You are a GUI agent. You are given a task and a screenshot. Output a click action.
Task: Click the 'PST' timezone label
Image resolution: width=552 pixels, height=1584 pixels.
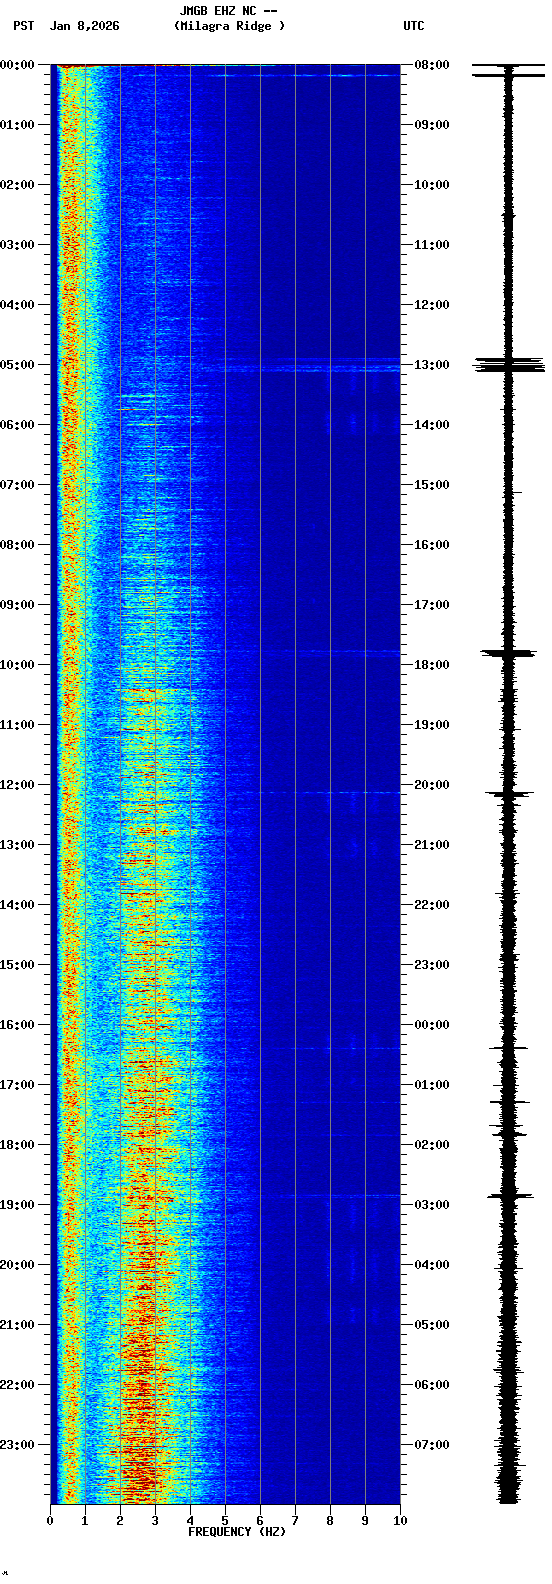tap(23, 26)
